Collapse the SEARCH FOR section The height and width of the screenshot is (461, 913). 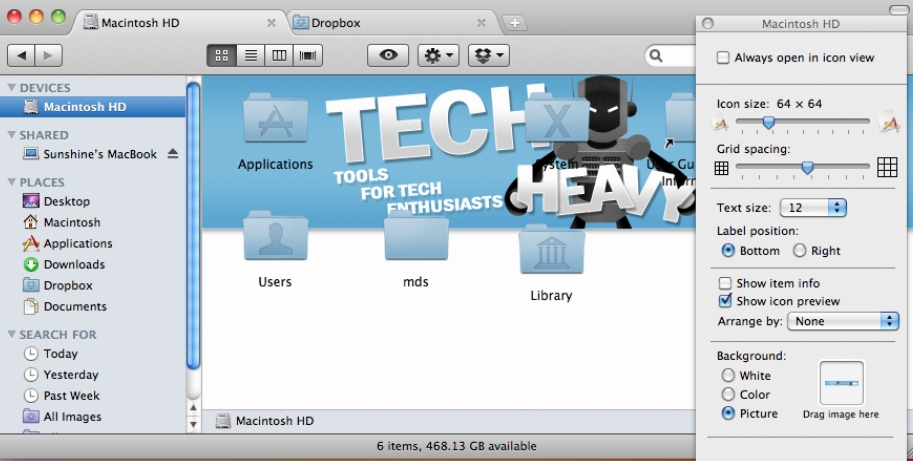(x=11, y=334)
